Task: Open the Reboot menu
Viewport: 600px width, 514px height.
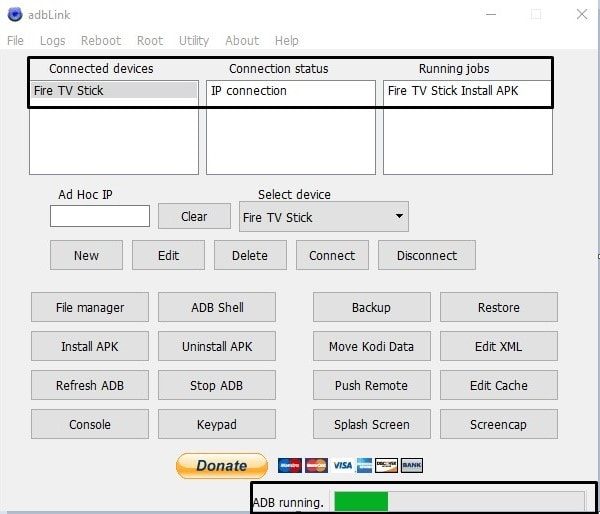Action: coord(101,41)
